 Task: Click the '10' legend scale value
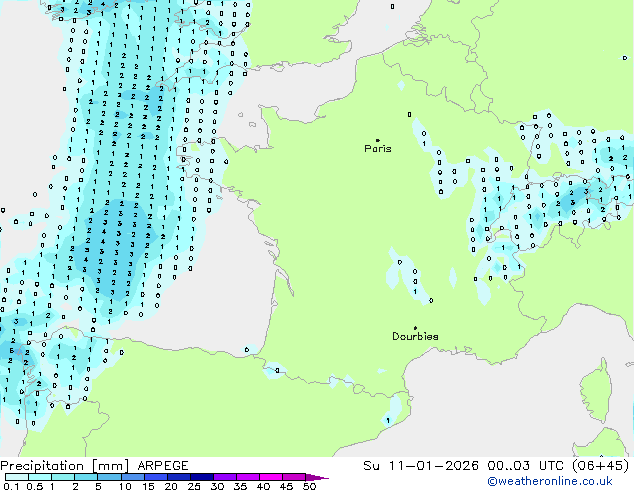tap(125, 486)
